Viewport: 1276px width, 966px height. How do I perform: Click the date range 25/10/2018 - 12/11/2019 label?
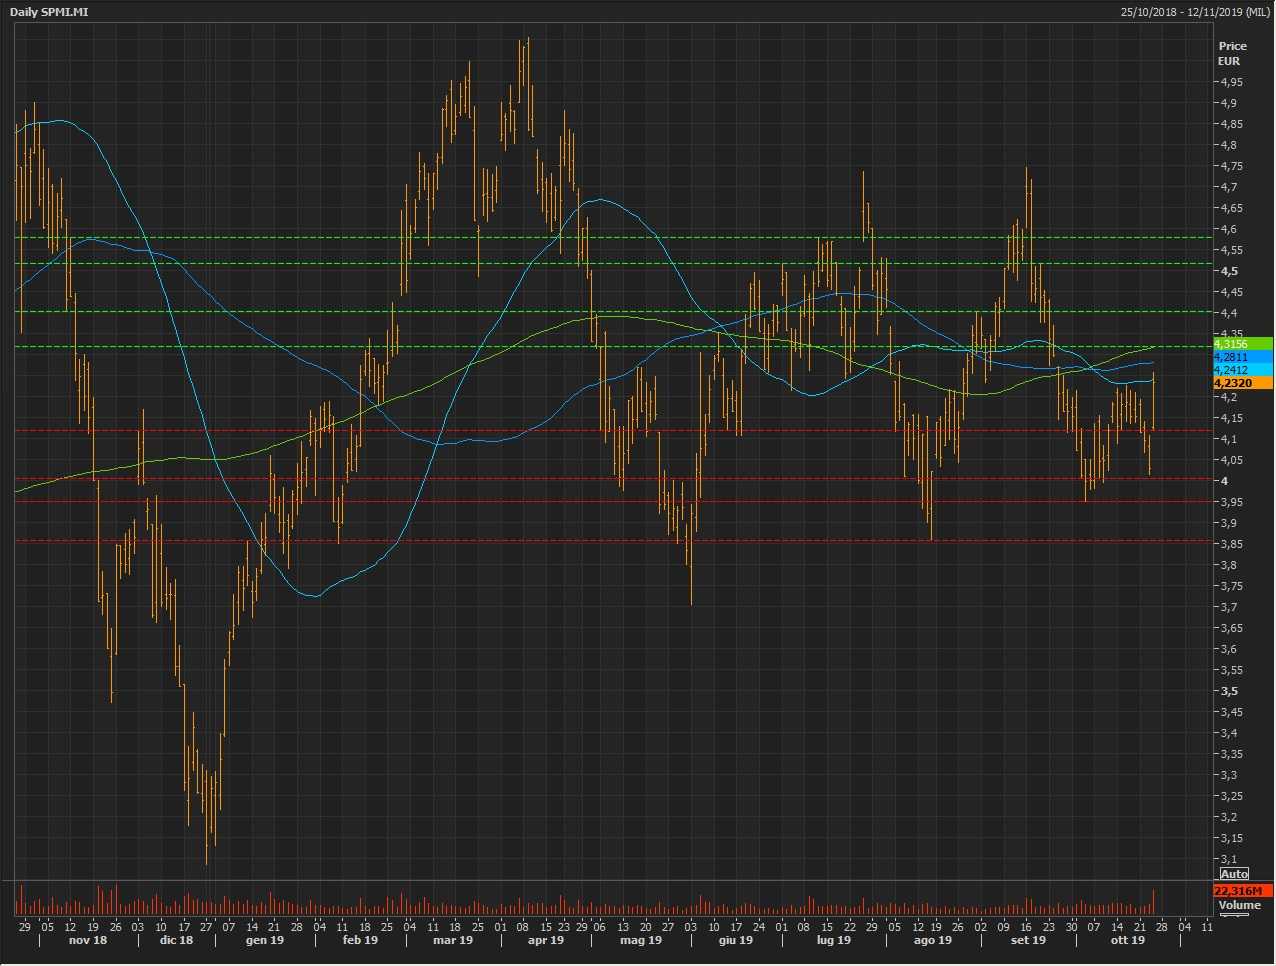(x=1194, y=11)
